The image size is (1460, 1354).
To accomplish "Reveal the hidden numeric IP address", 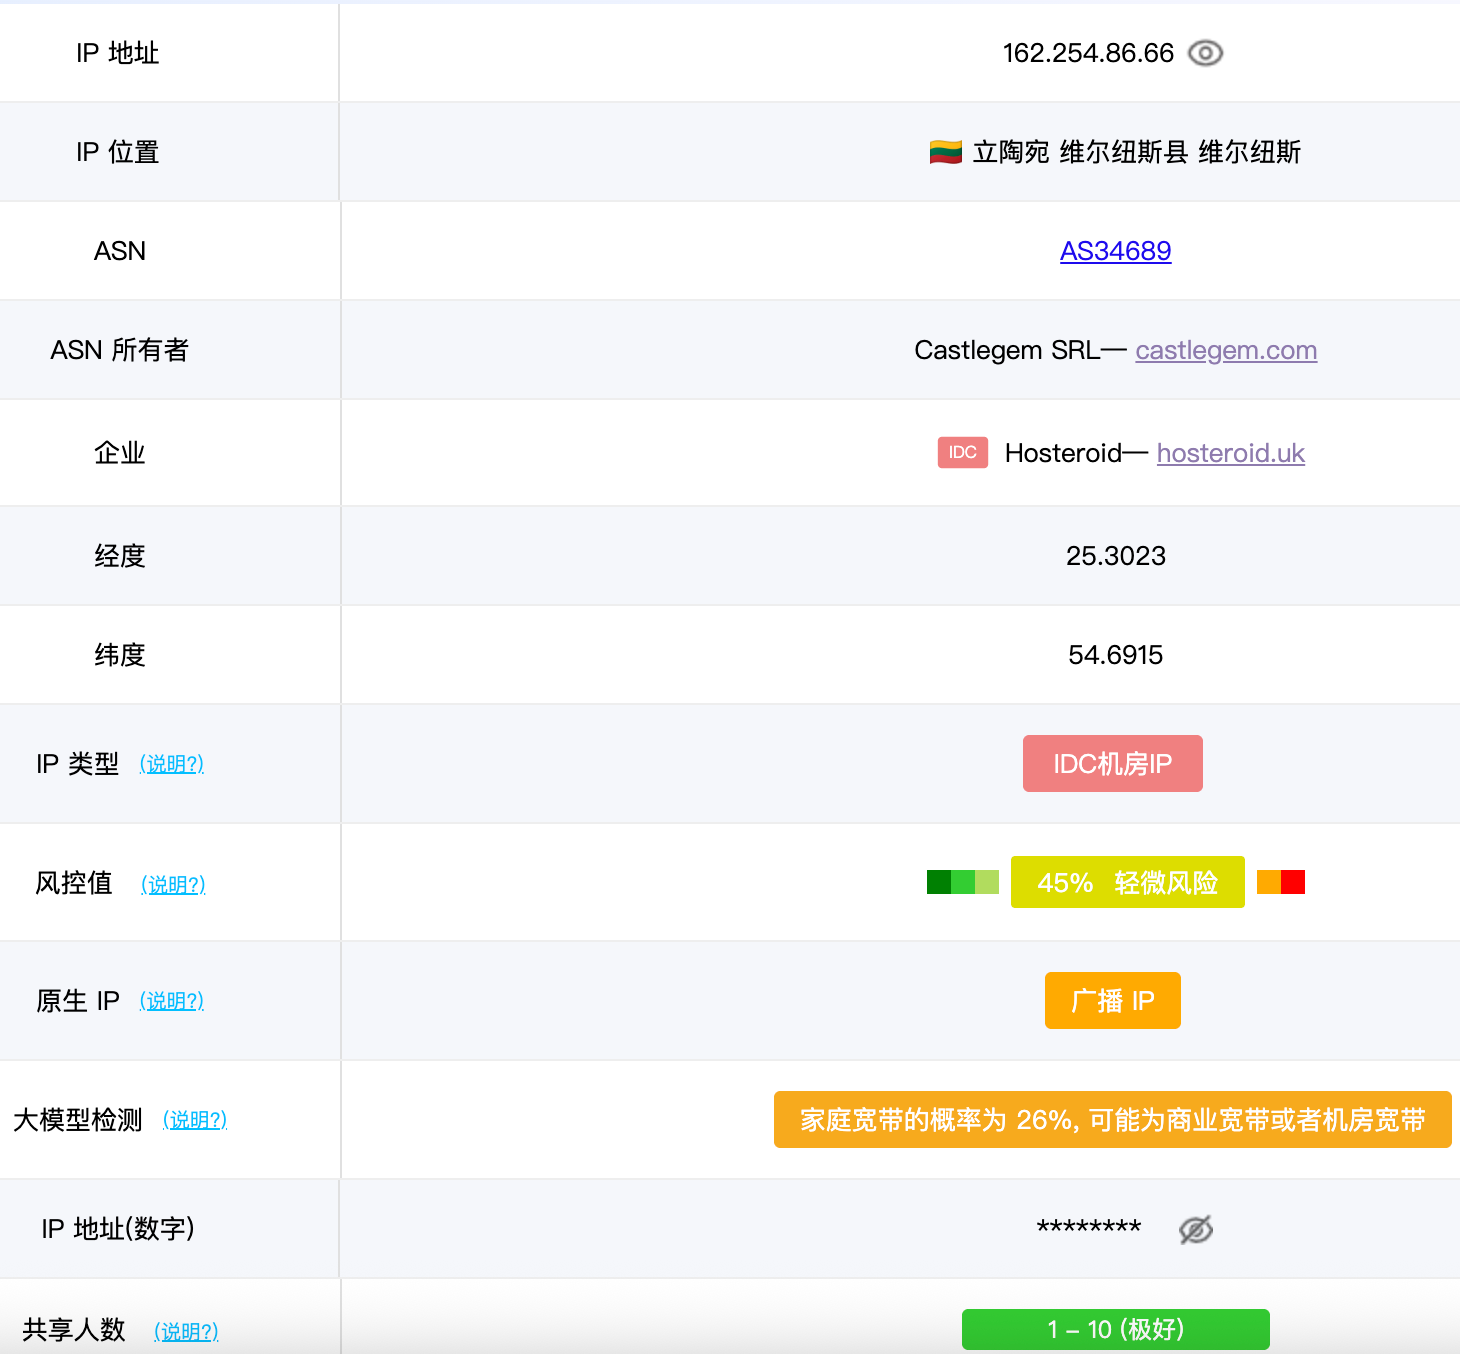I will 1196,1229.
